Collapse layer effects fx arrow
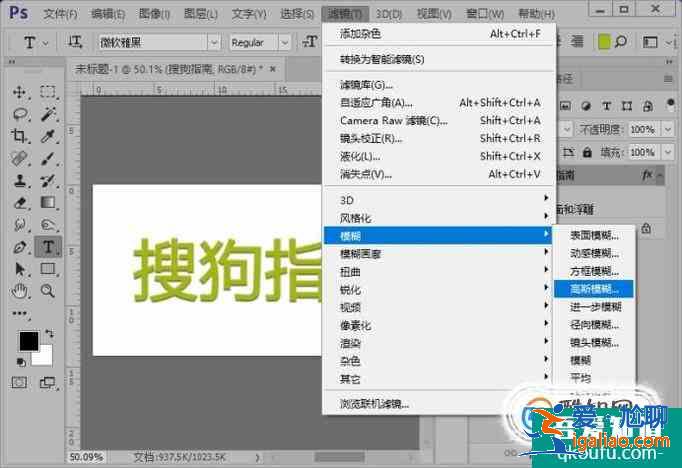This screenshot has width=682, height=468. click(660, 175)
